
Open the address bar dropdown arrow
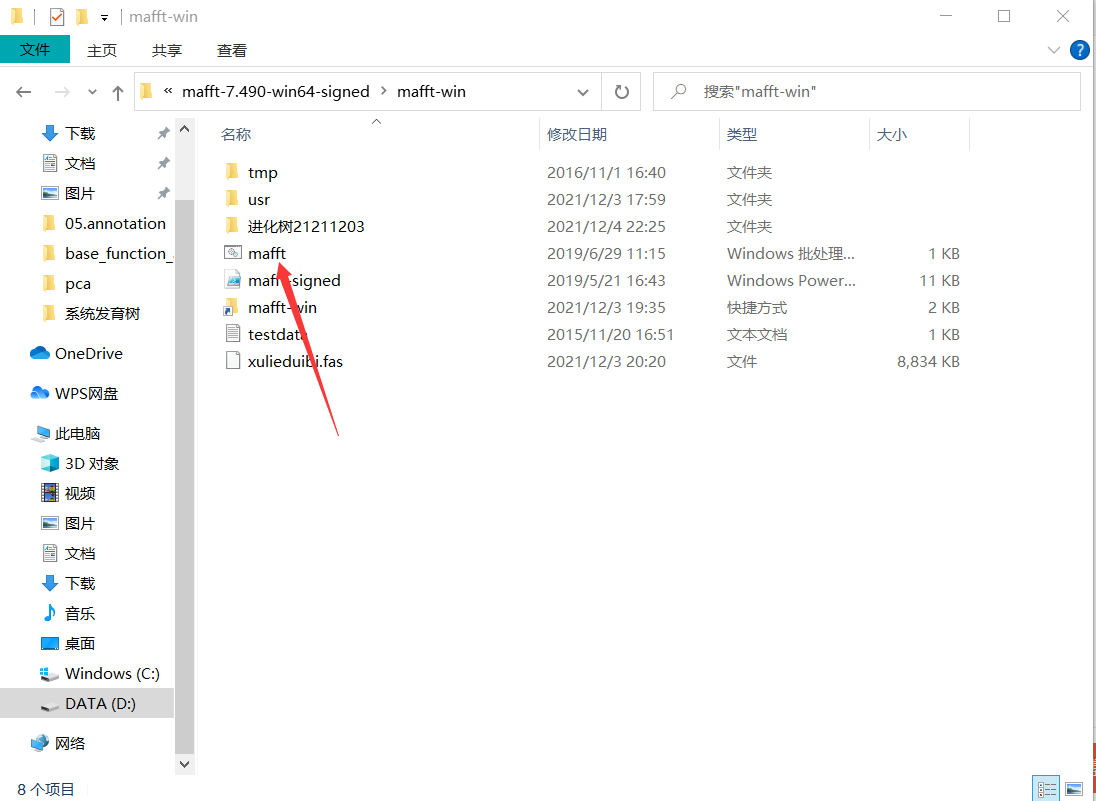[583, 91]
